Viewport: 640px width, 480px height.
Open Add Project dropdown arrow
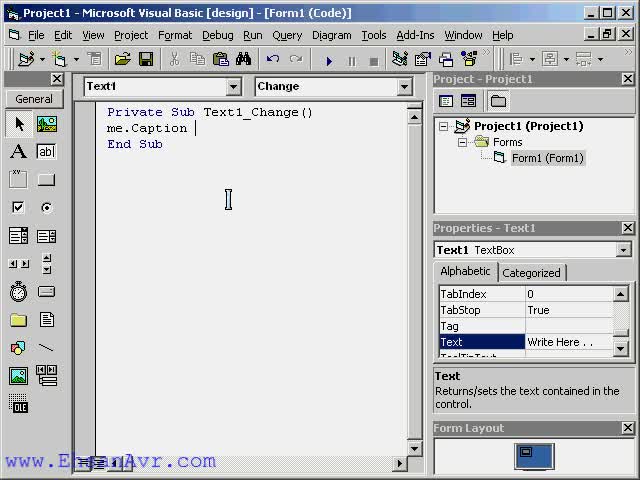pos(42,60)
